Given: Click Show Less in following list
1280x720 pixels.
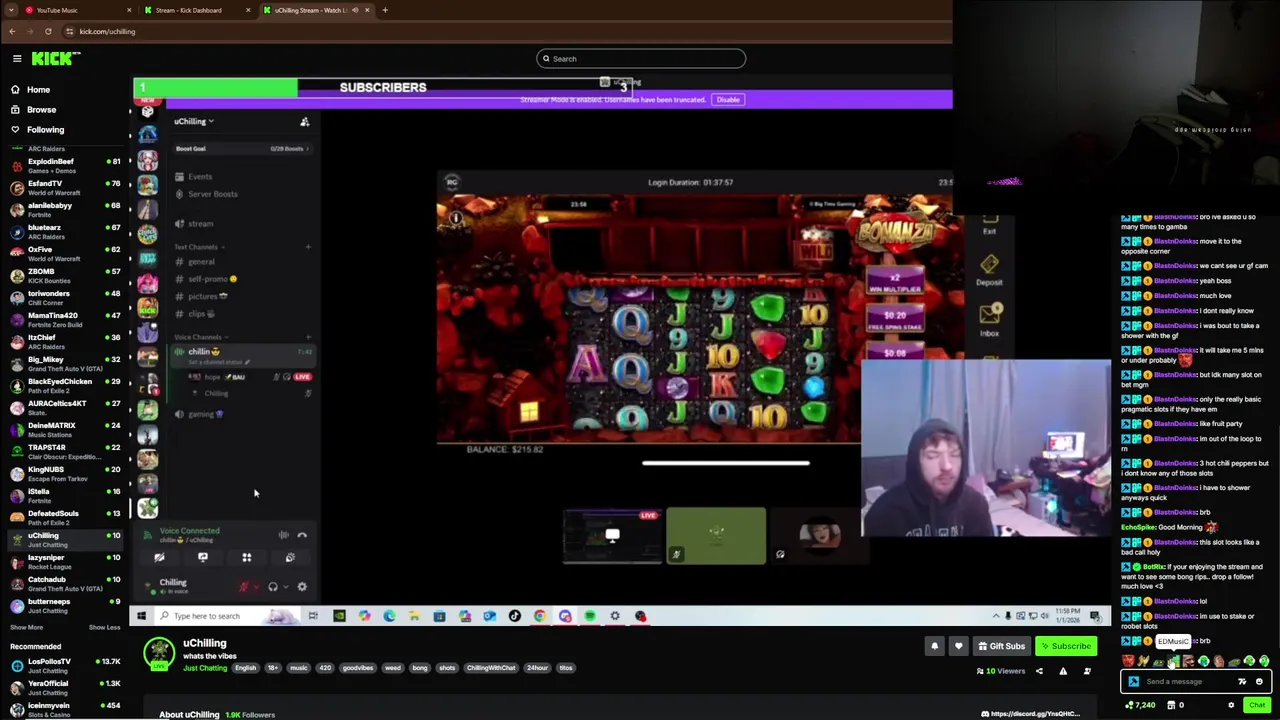Looking at the screenshot, I should (x=104, y=627).
